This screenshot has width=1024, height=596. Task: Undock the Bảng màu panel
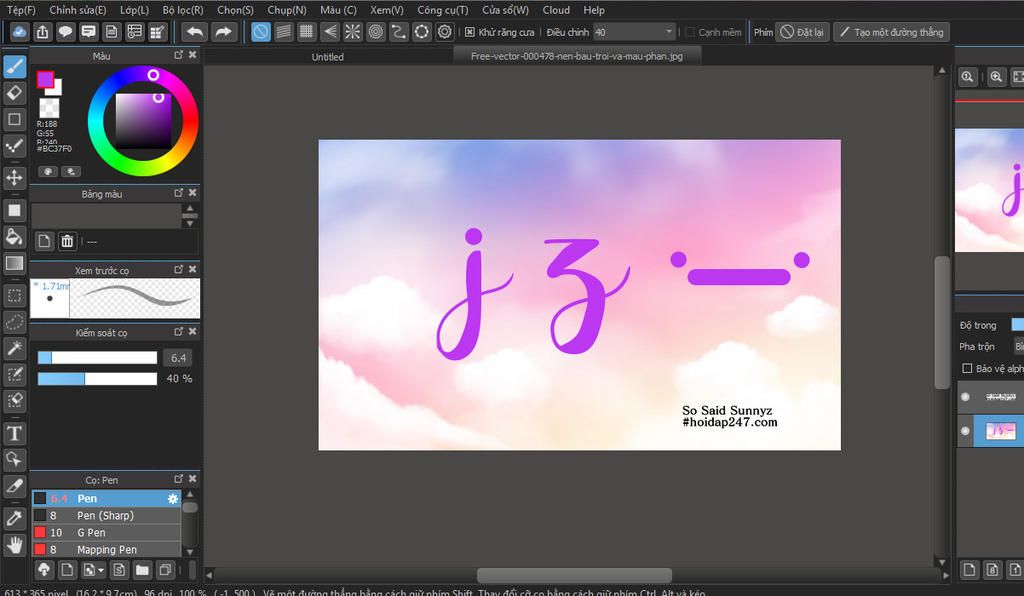coord(178,193)
